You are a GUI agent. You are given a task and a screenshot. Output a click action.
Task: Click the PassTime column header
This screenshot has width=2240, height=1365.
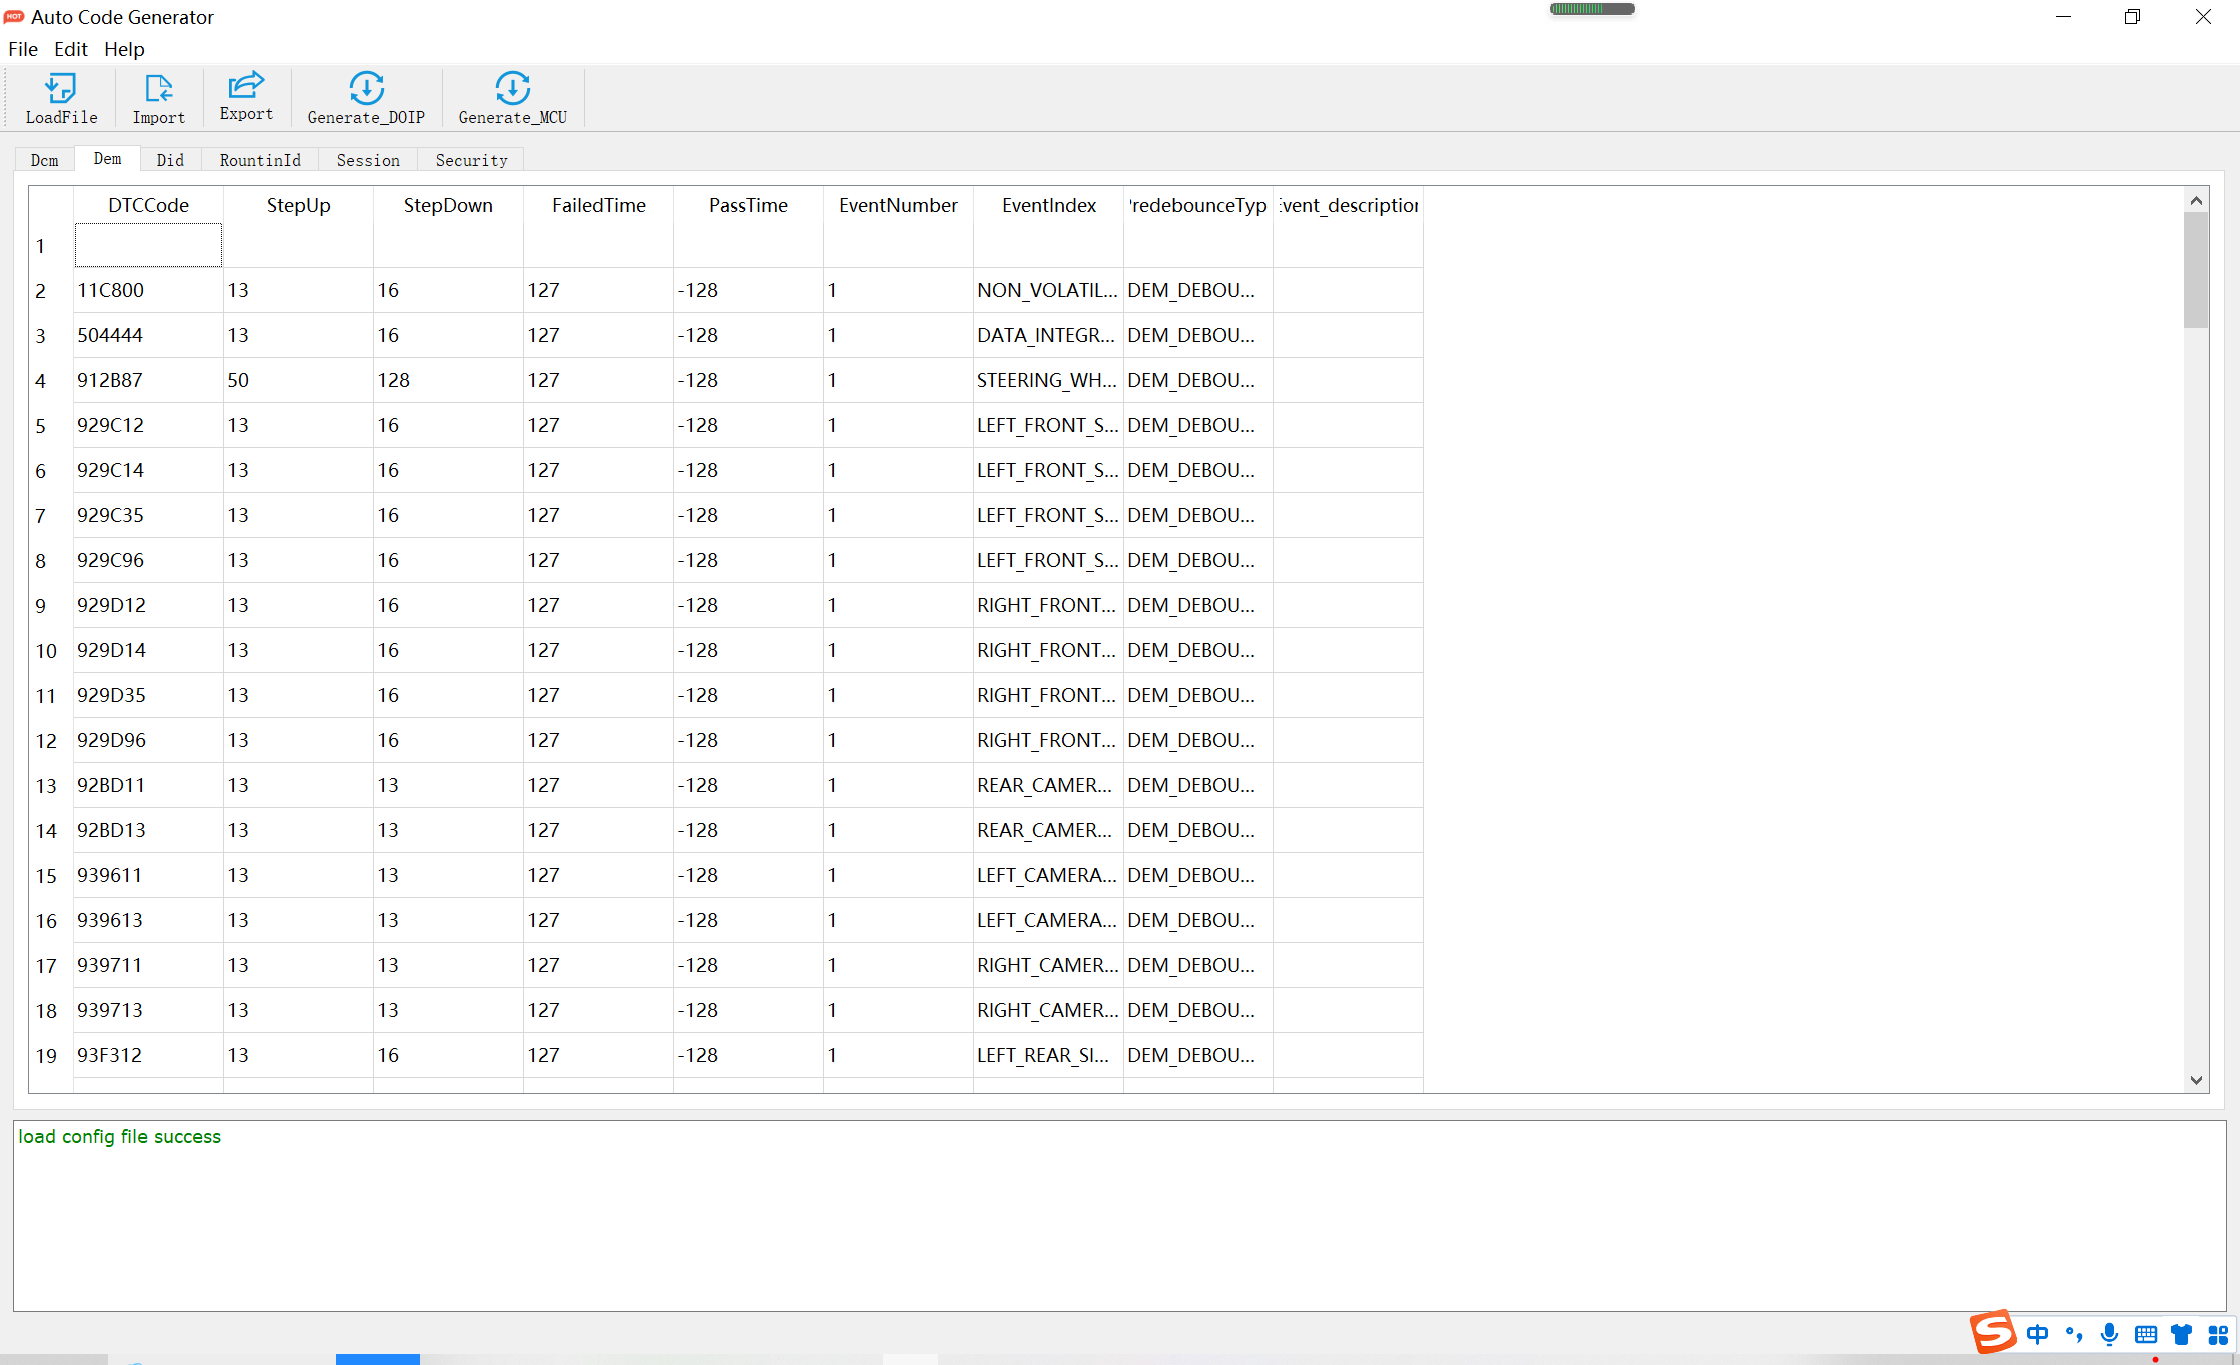pyautogui.click(x=748, y=205)
